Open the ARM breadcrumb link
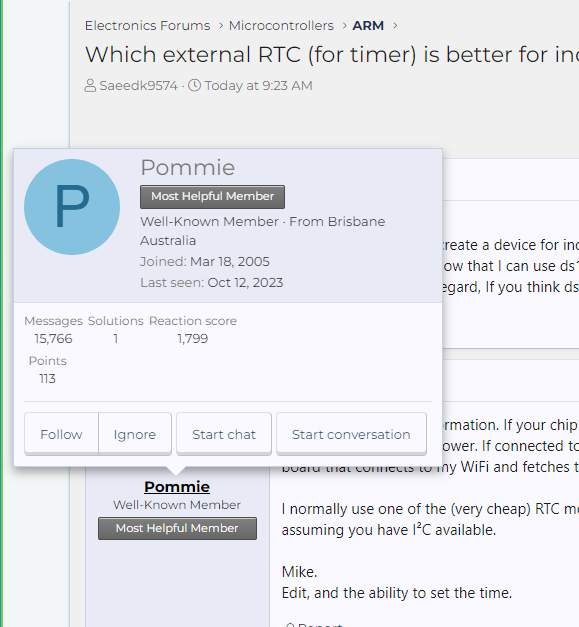This screenshot has height=627, width=579. tap(368, 26)
